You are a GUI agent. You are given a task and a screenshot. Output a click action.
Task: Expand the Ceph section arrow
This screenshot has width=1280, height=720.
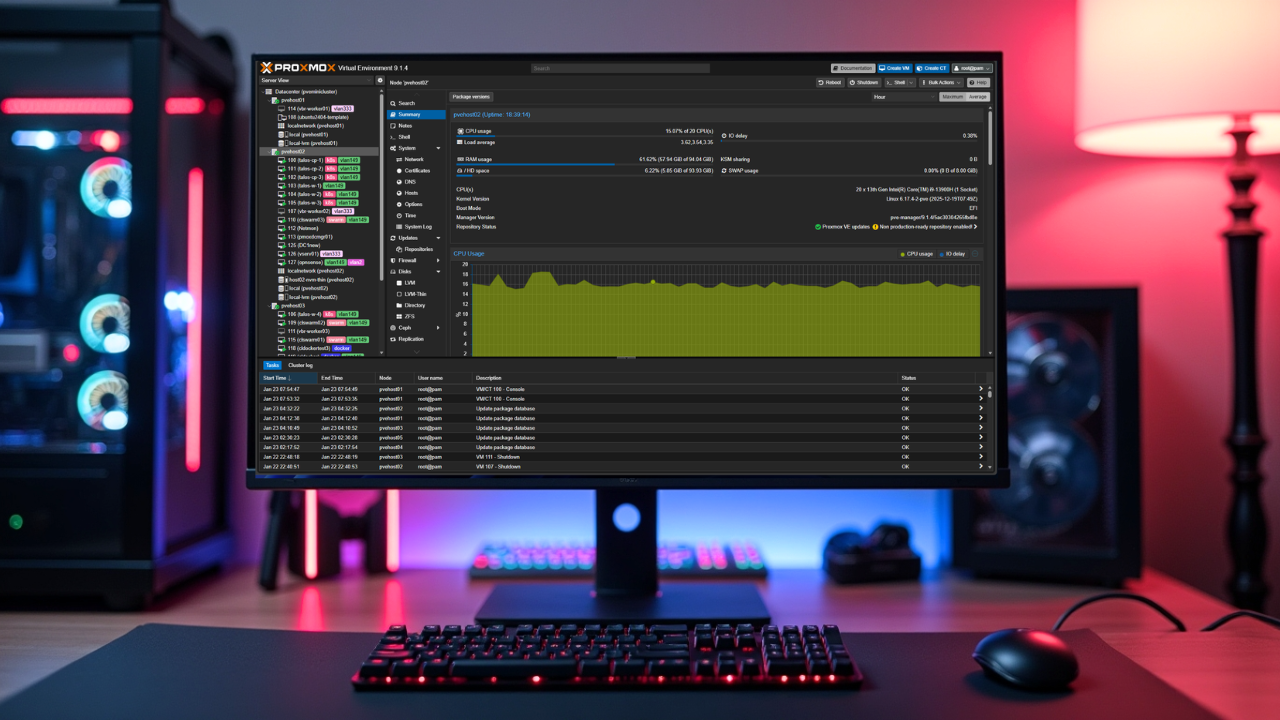coord(438,327)
